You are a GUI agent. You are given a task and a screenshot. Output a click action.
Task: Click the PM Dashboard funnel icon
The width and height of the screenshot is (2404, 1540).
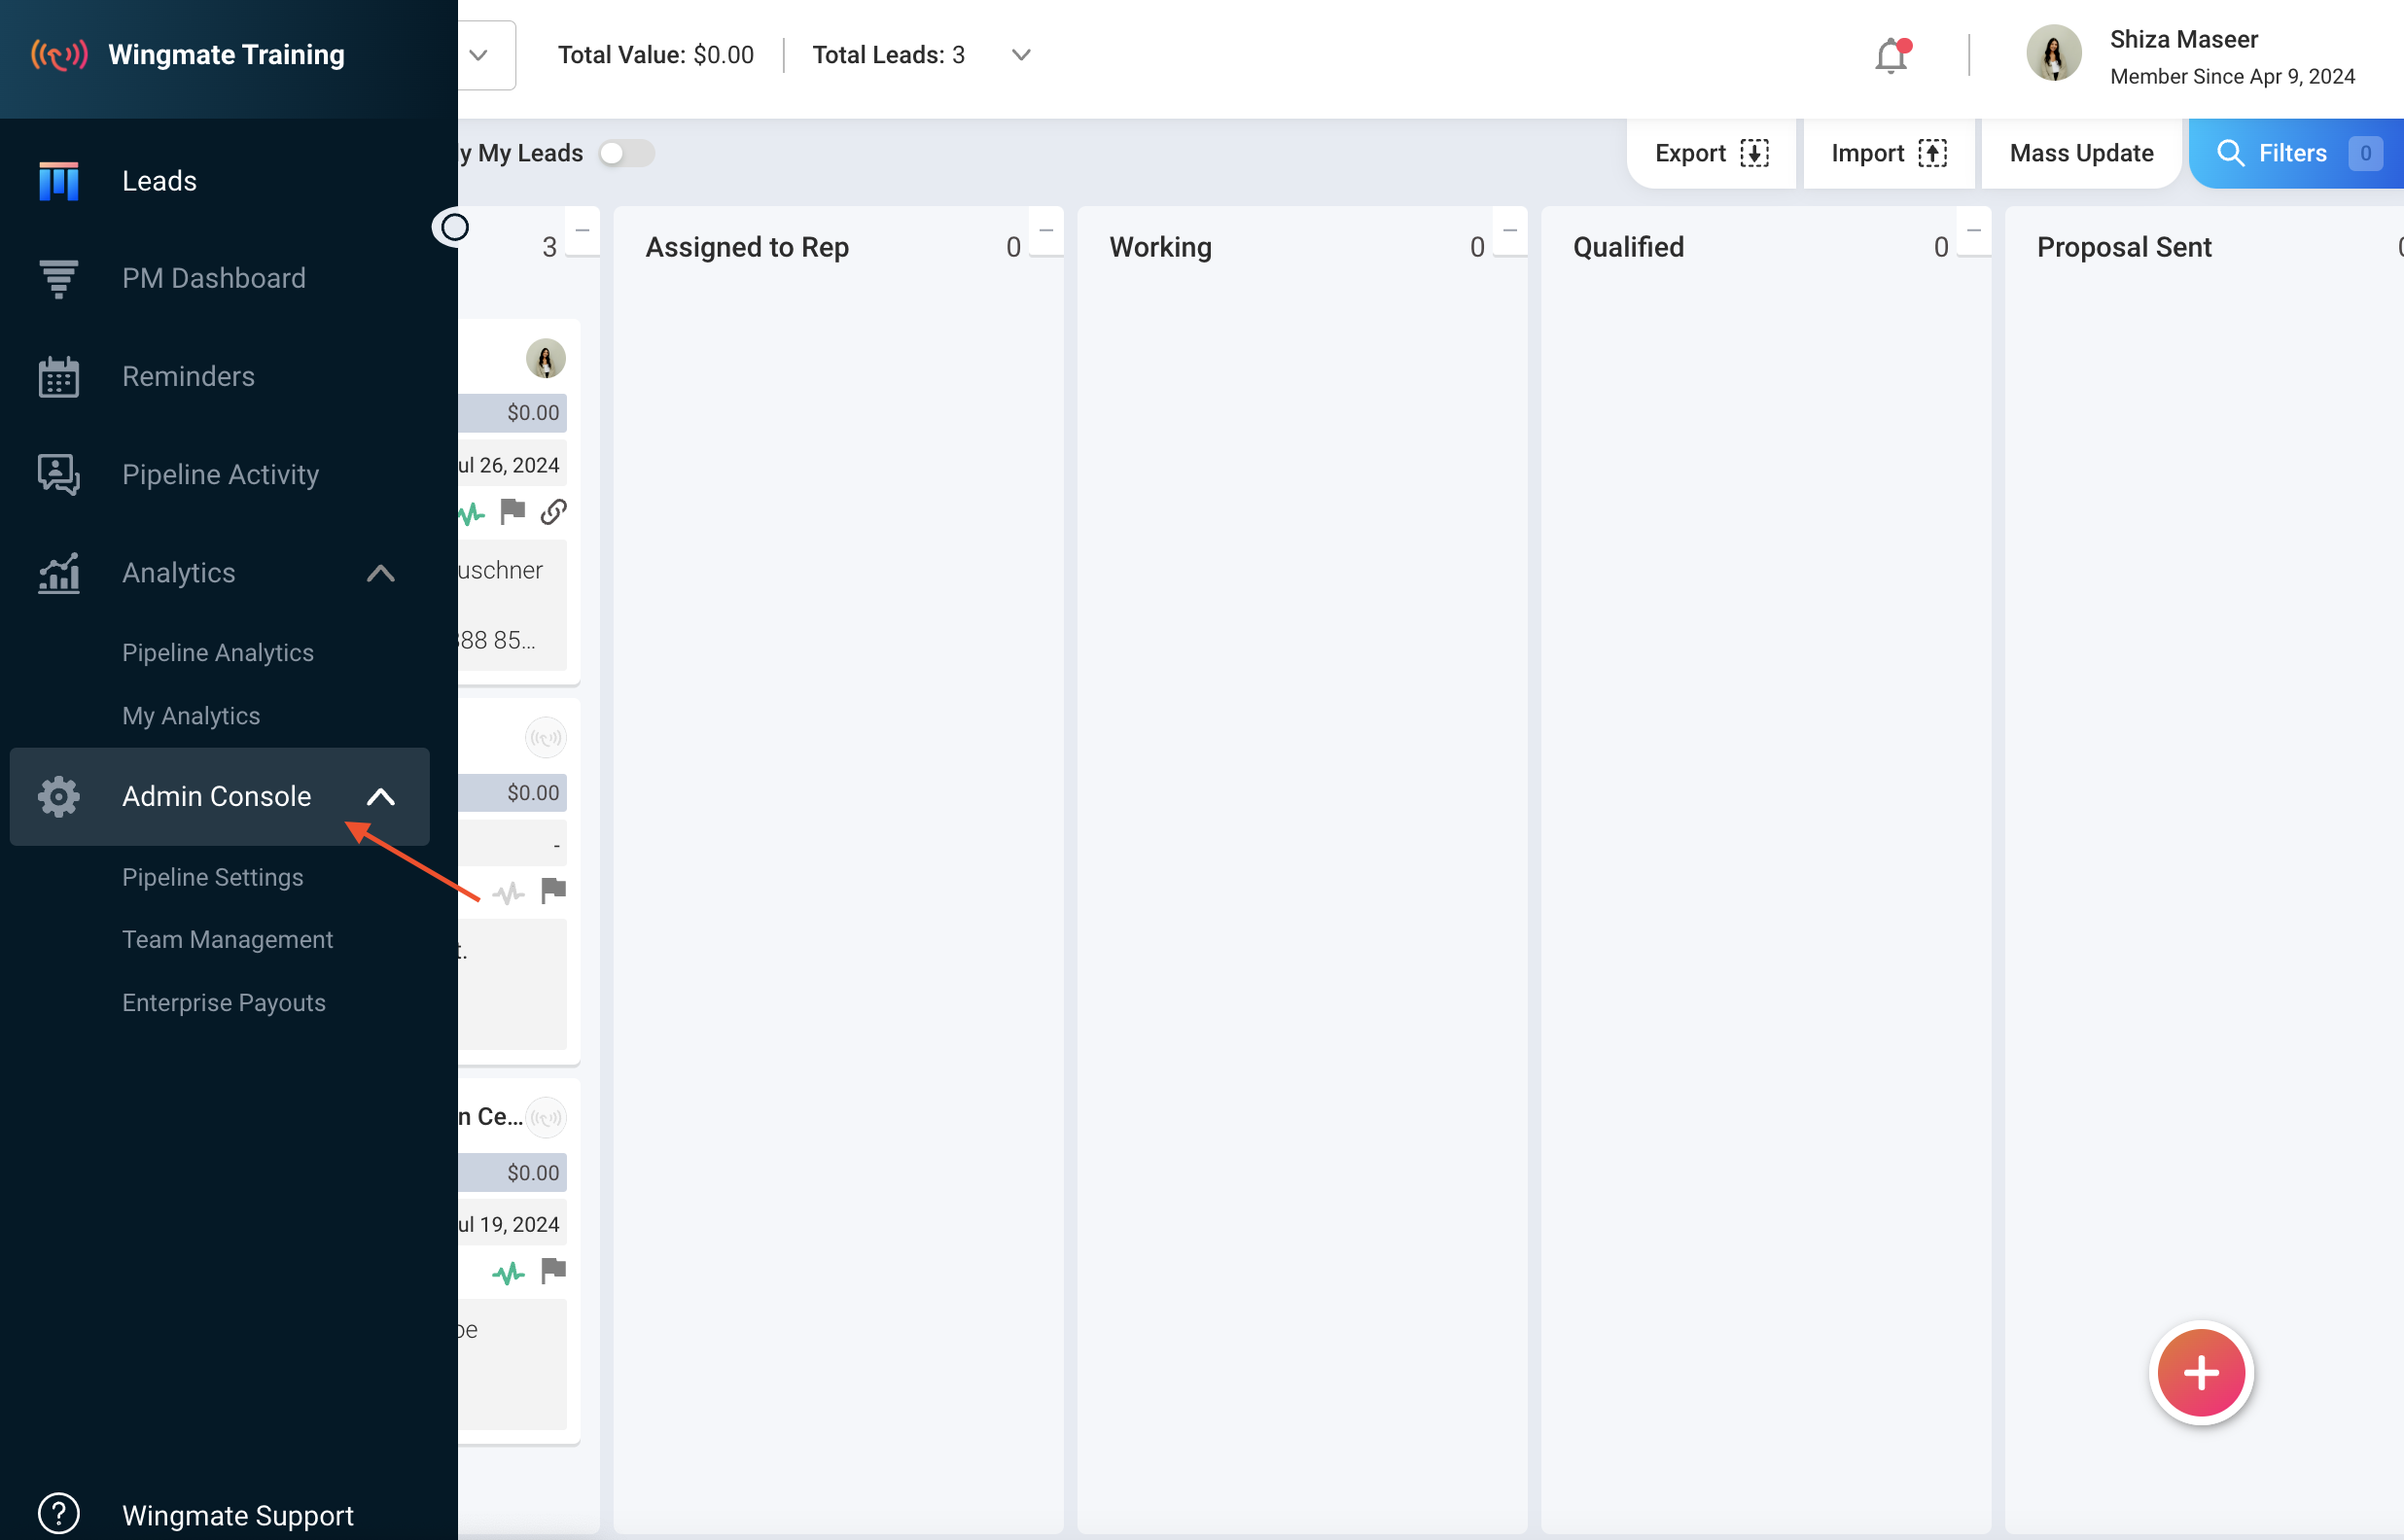58,279
